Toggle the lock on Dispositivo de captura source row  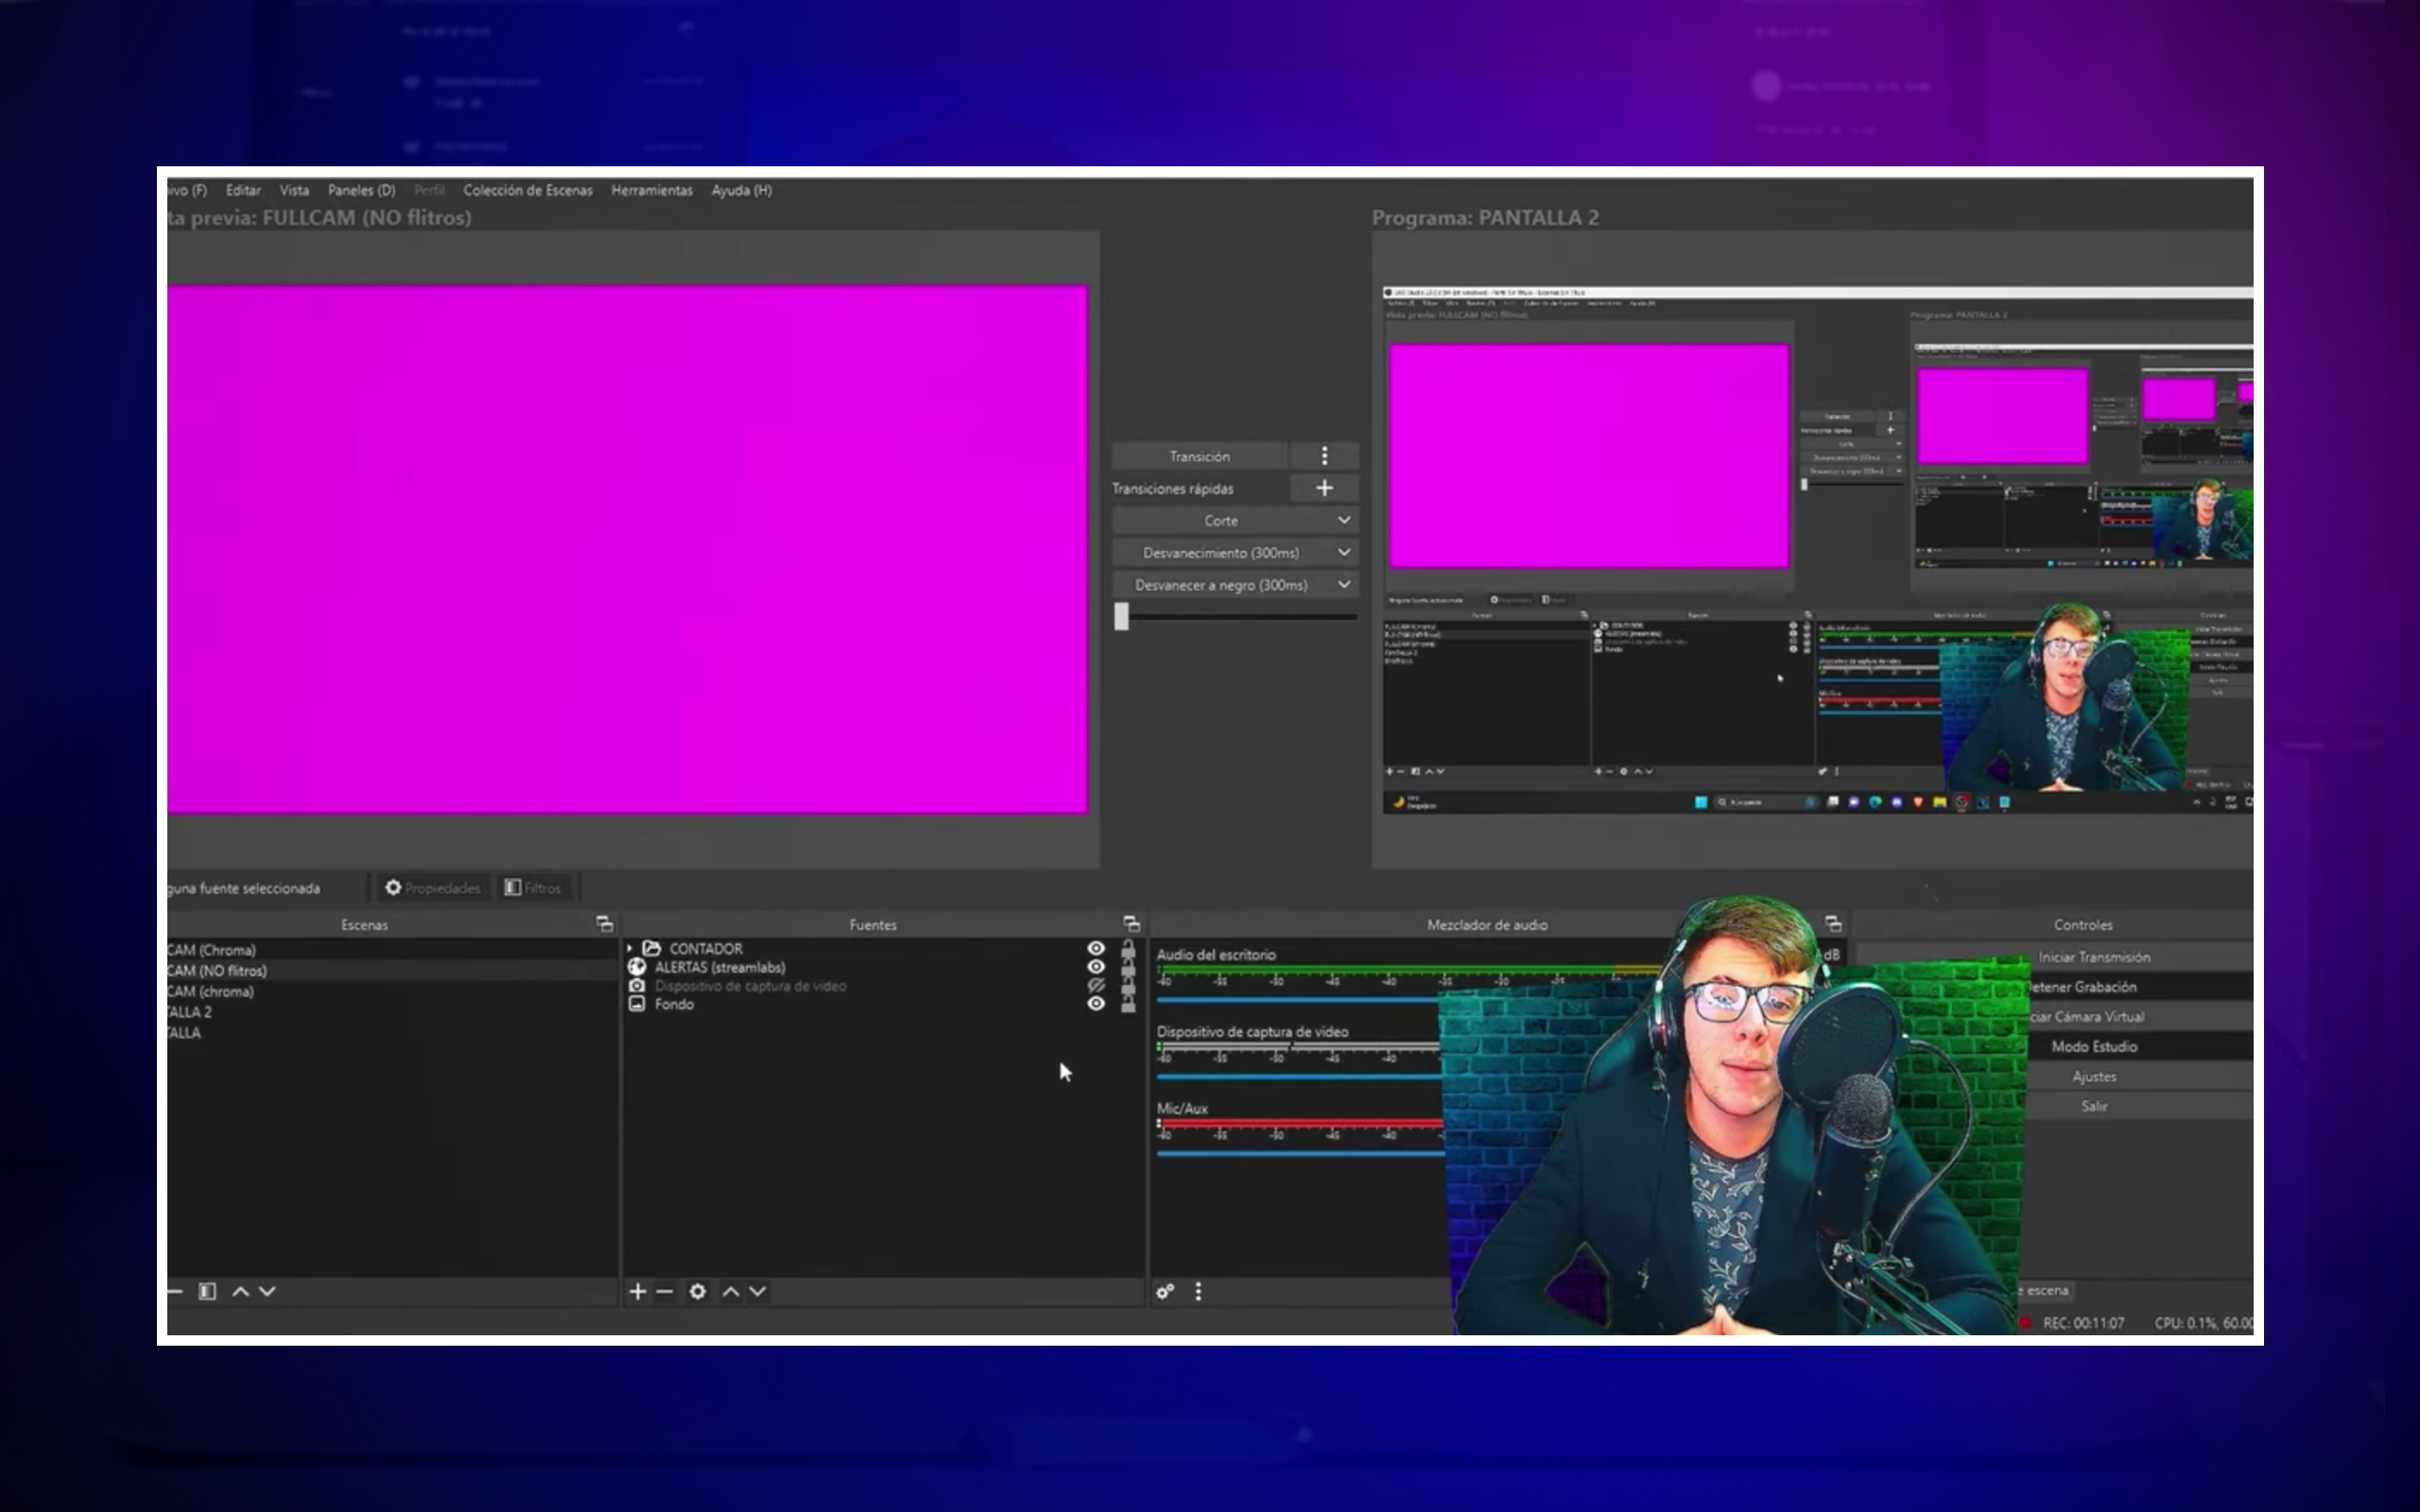(x=1128, y=986)
